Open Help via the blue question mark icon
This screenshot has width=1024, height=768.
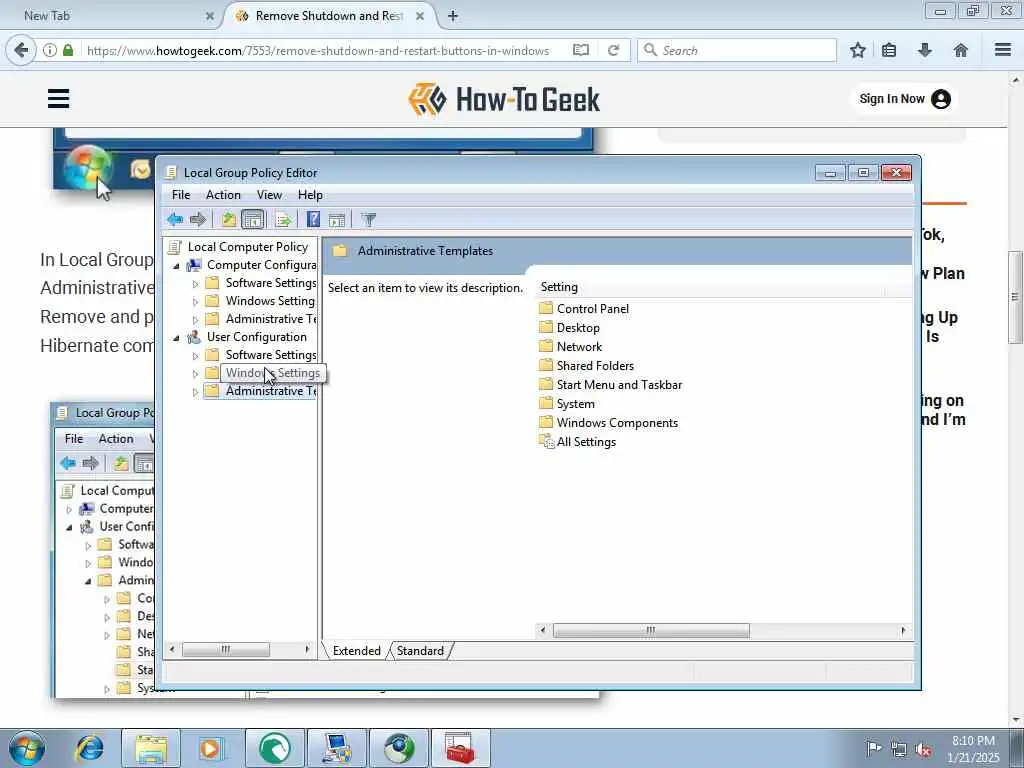click(313, 219)
